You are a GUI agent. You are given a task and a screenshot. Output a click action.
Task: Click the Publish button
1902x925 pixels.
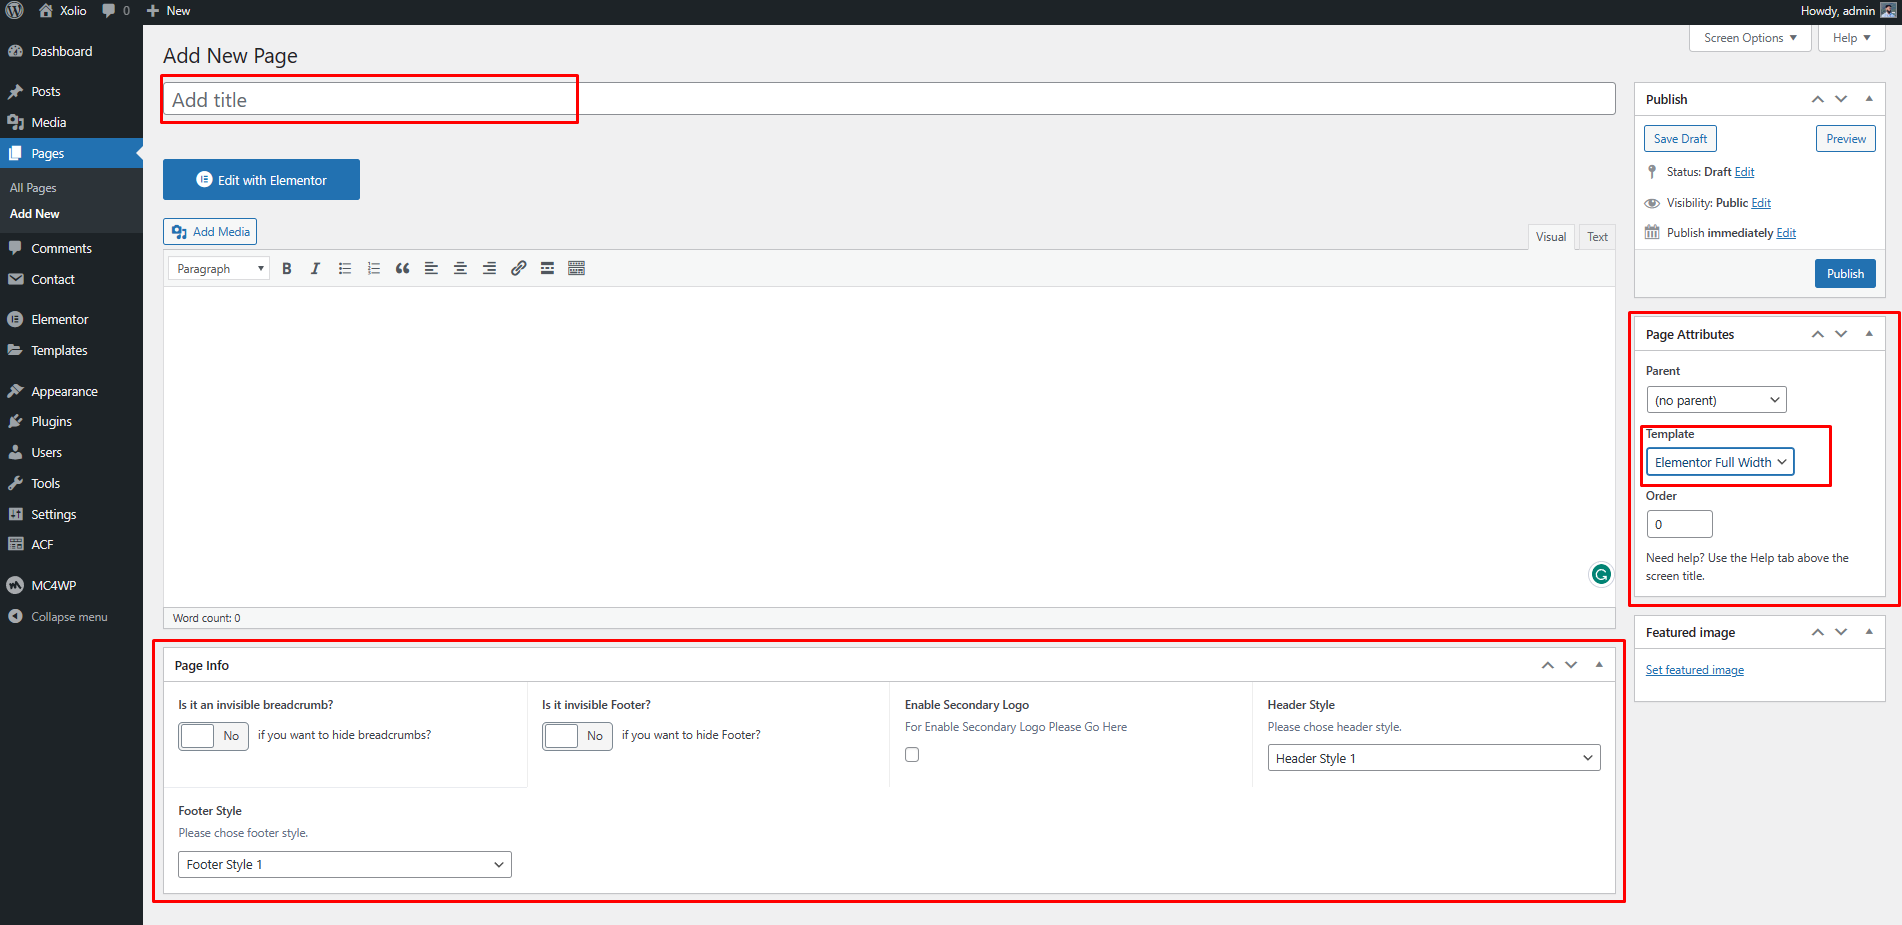click(1844, 274)
